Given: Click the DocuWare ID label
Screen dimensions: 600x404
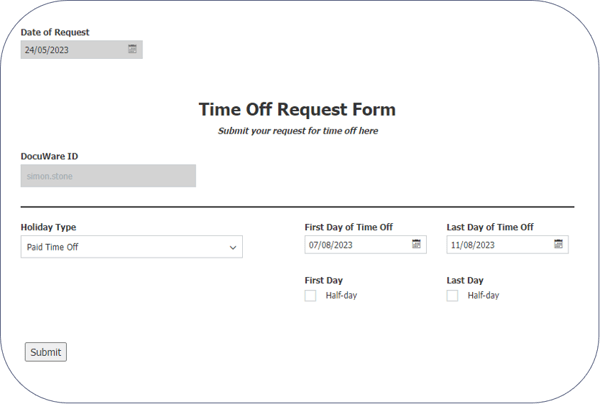Looking at the screenshot, I should [49, 156].
